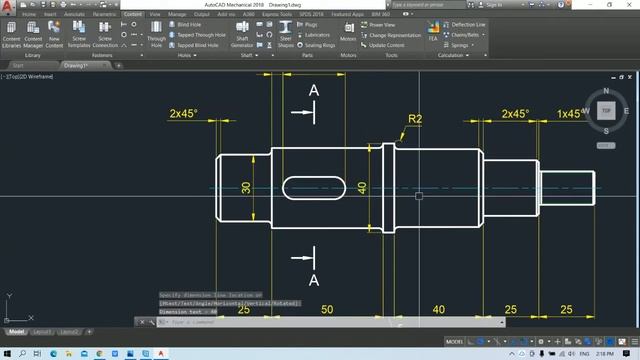This screenshot has width=640, height=360.
Task: Select Tapped Blind Hole tool
Action: 193,45
